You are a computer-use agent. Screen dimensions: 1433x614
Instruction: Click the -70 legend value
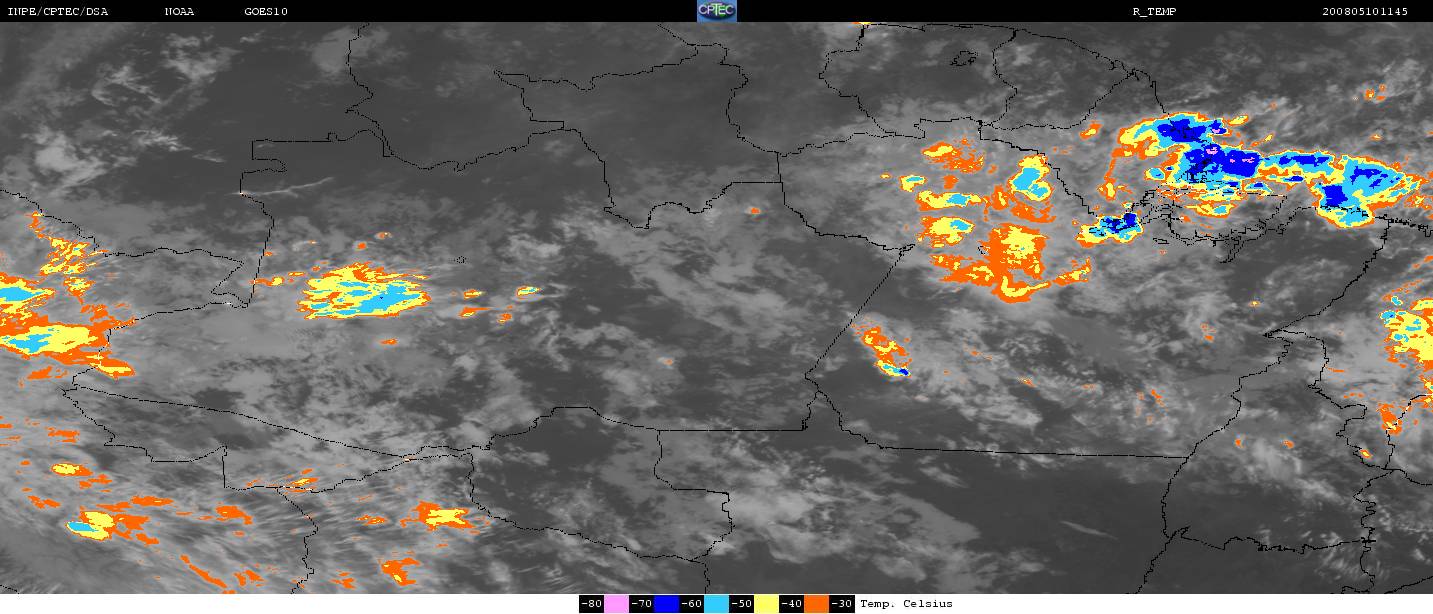(642, 604)
